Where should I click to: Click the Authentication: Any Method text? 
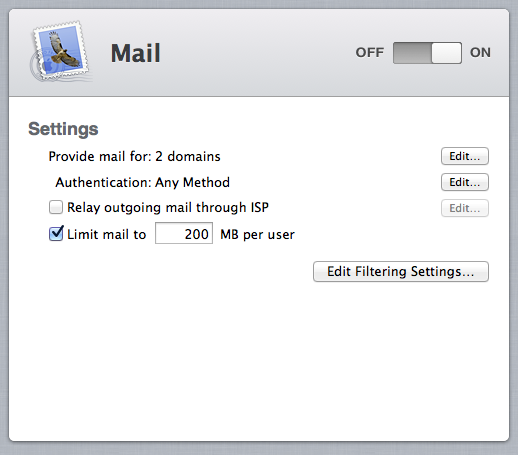tap(142, 182)
